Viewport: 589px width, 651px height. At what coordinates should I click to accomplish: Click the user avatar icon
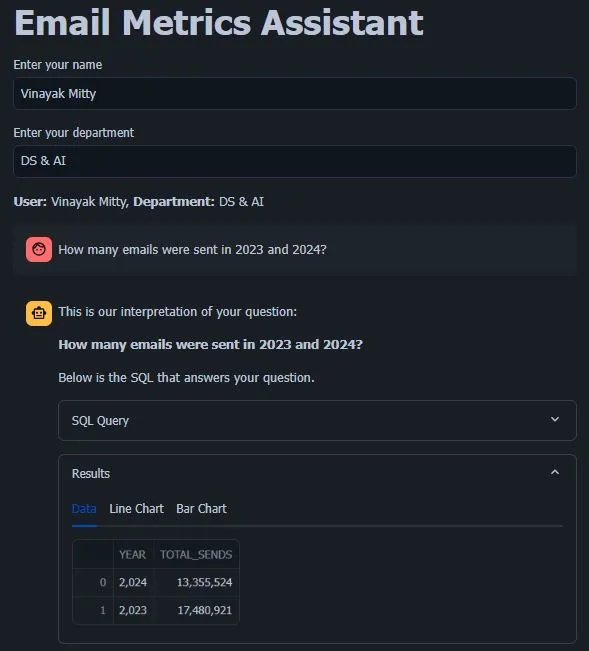tap(39, 250)
